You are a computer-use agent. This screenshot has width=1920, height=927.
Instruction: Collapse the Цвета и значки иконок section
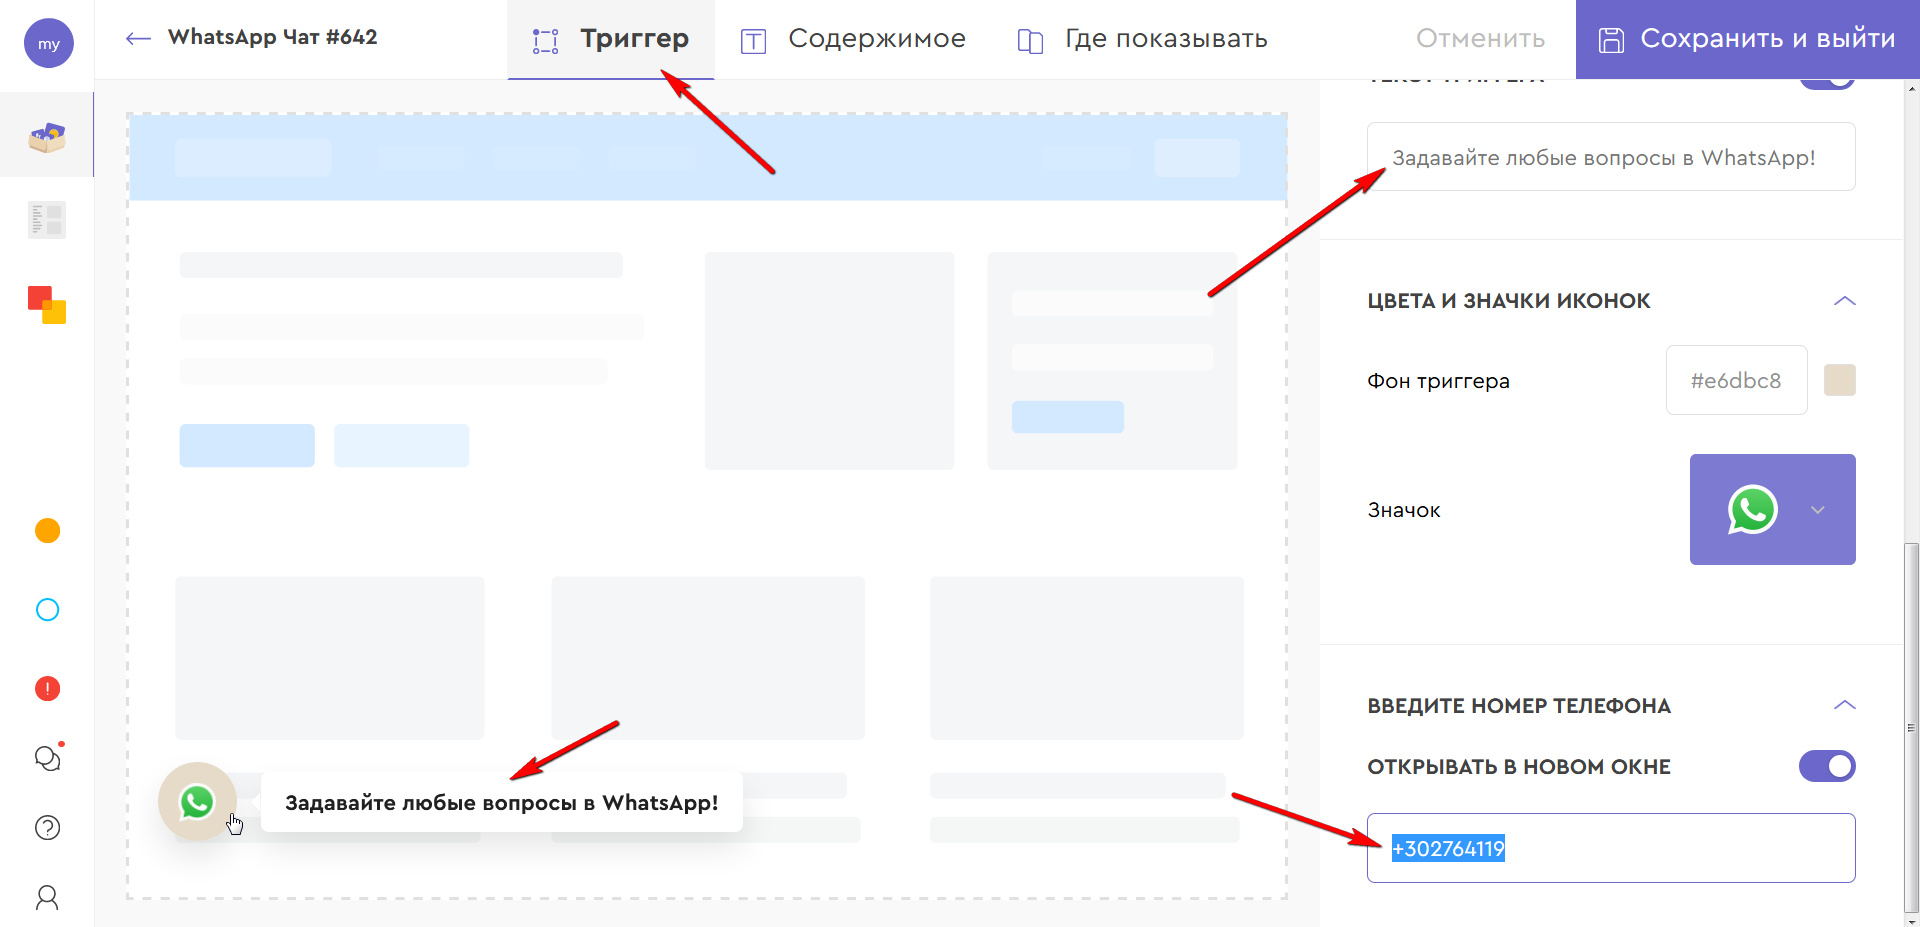tap(1845, 301)
